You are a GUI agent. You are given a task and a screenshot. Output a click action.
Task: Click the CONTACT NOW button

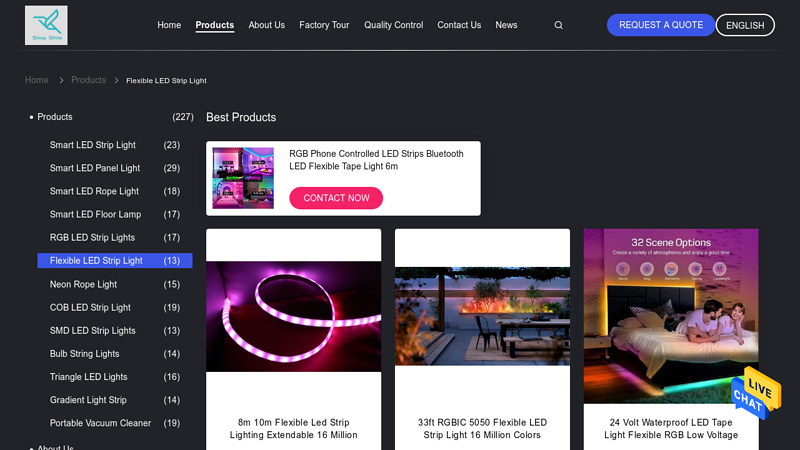[336, 198]
